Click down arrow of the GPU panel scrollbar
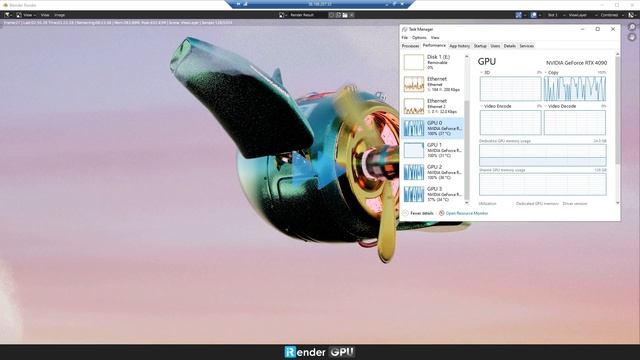Screen dimensions: 640x360 [x=617, y=203]
